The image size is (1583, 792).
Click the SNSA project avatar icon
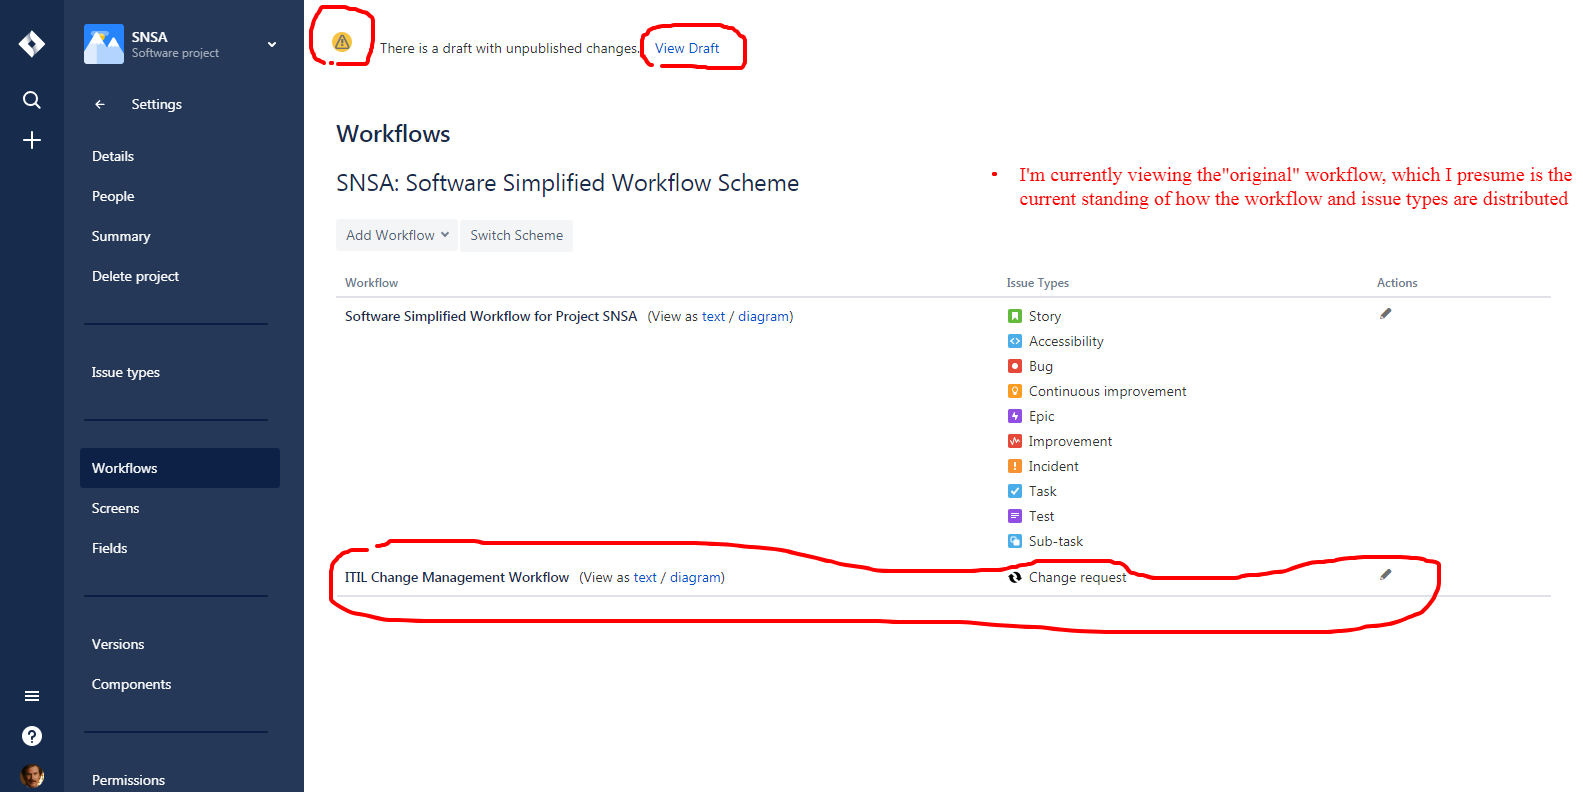(x=104, y=44)
